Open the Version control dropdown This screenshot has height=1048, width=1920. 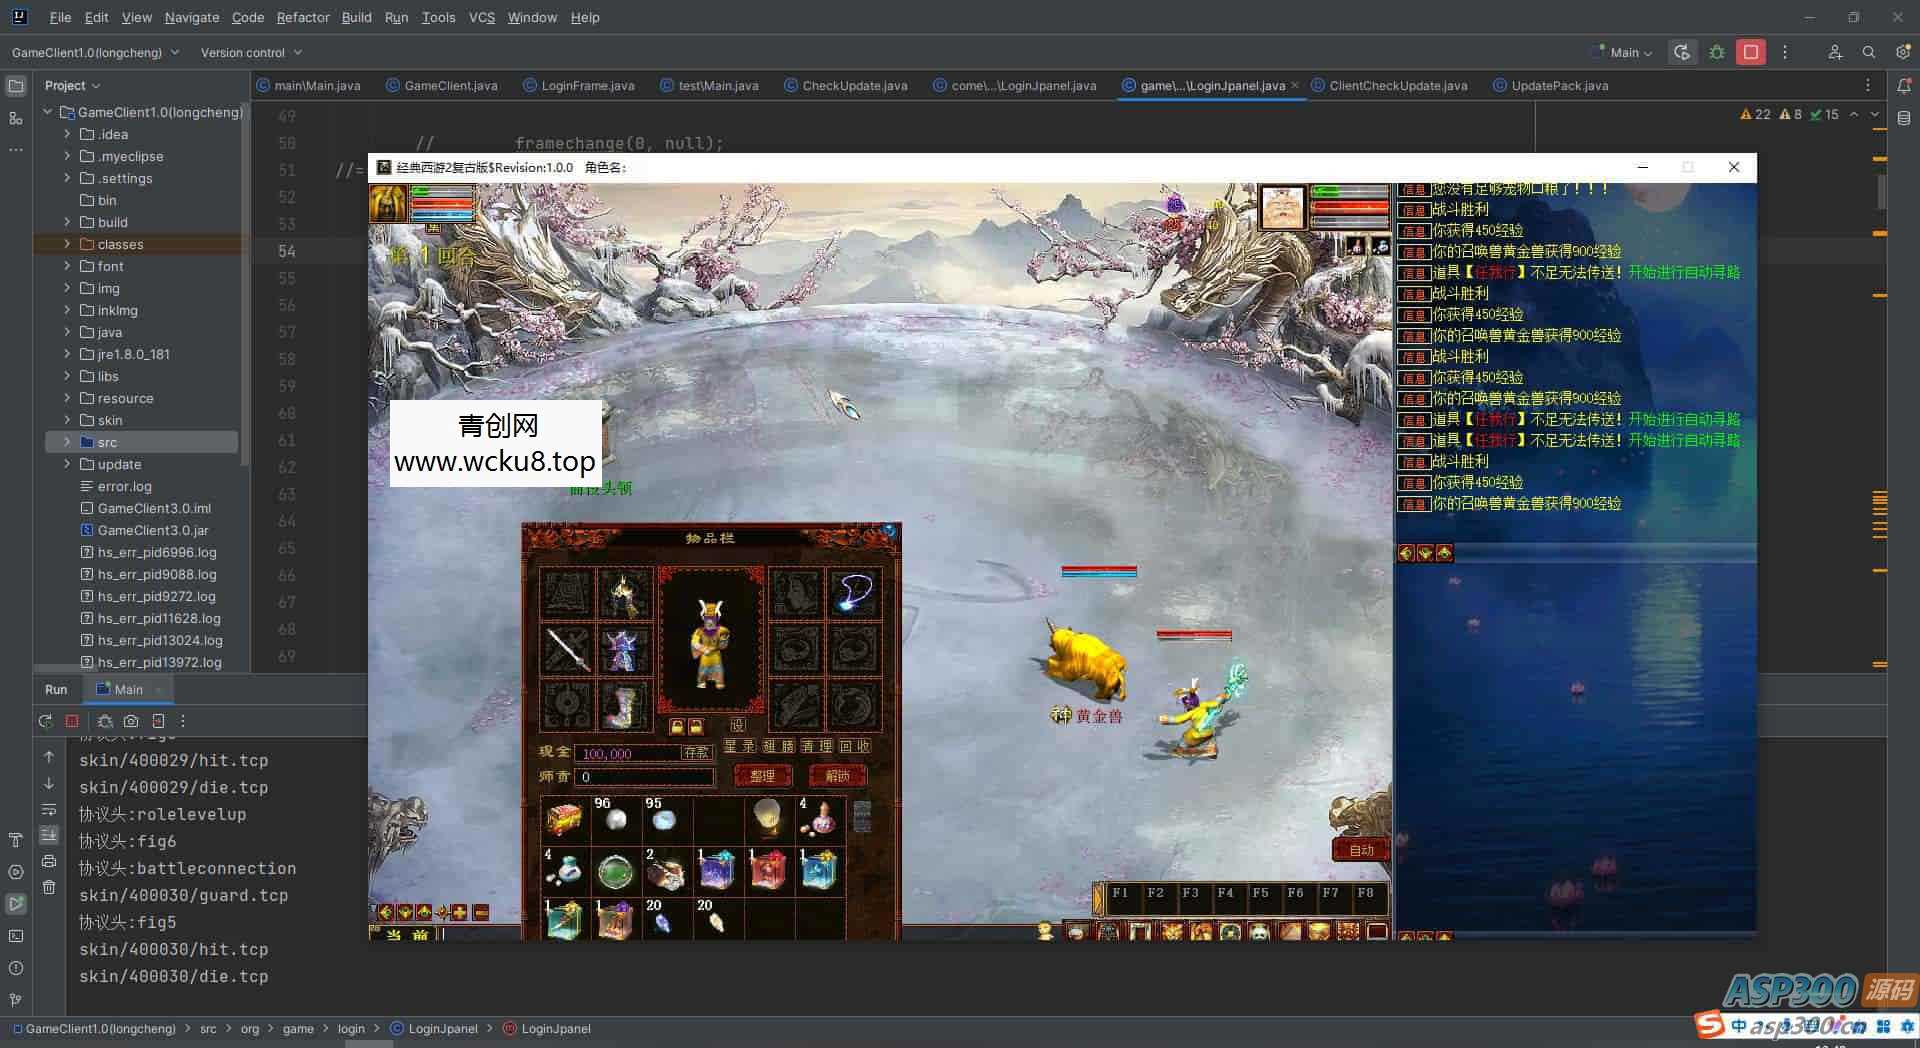click(x=250, y=53)
